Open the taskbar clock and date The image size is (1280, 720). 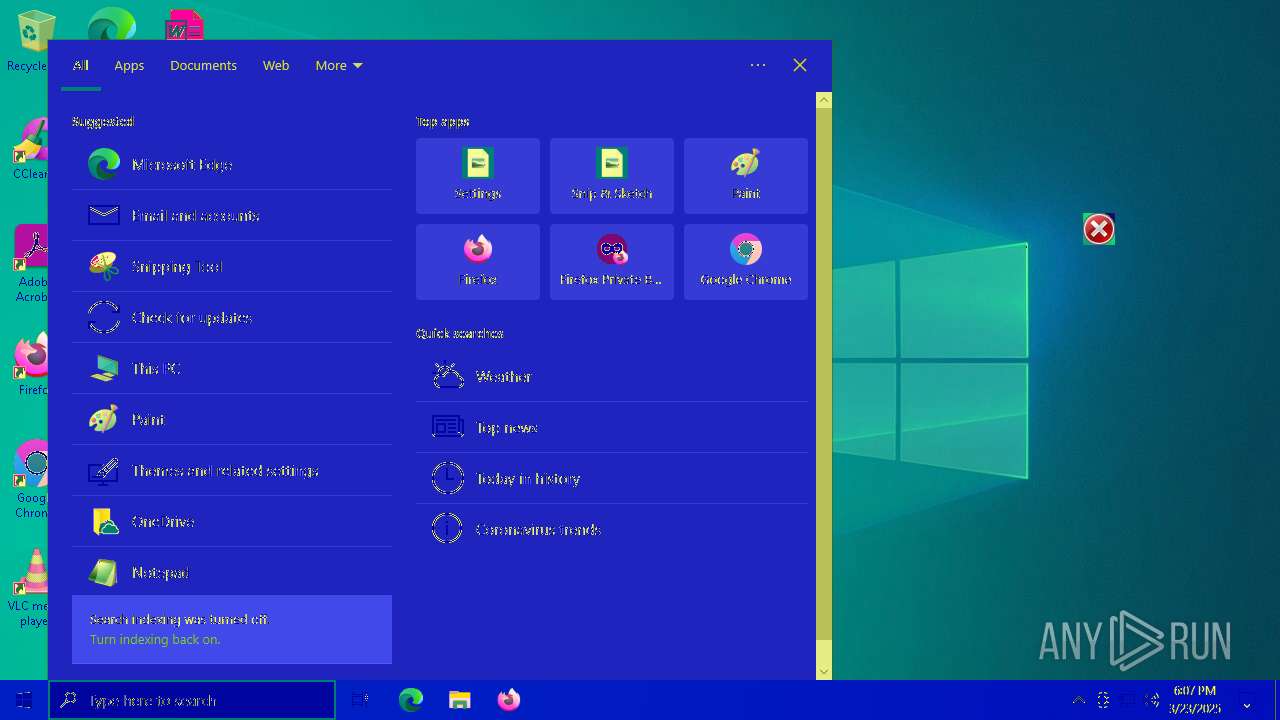[x=1194, y=700]
